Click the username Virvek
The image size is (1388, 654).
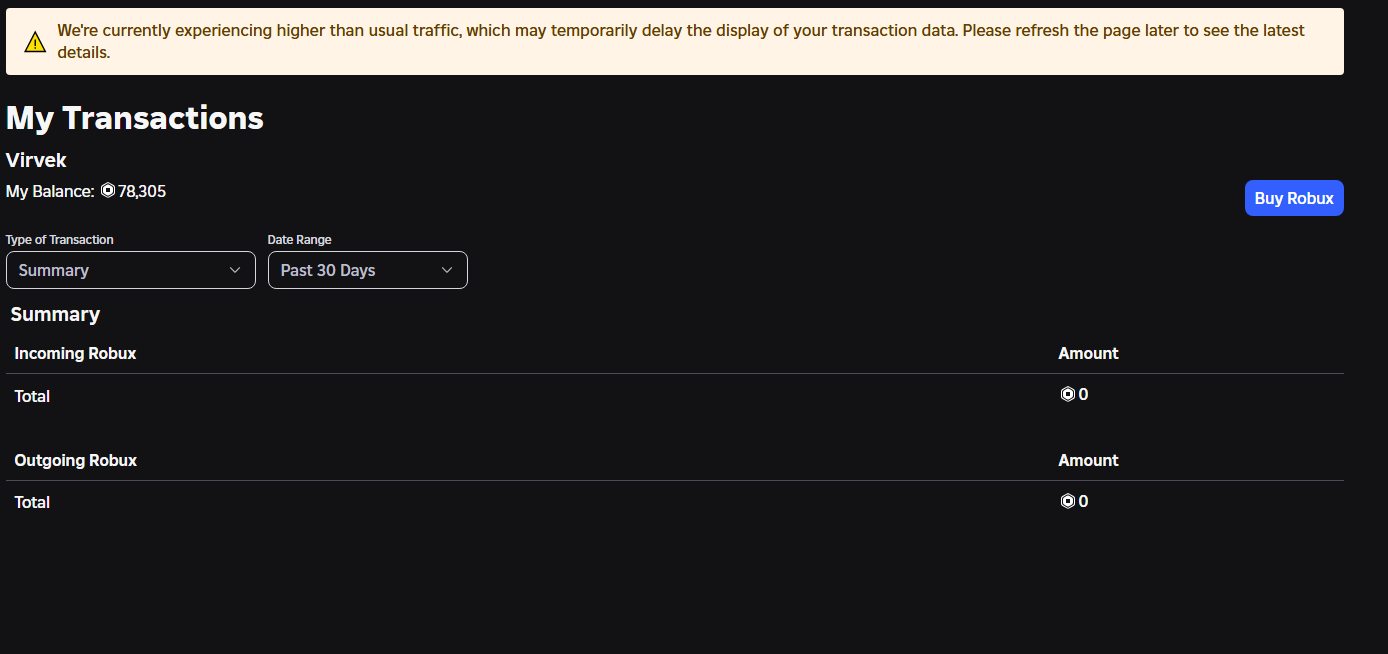[36, 160]
